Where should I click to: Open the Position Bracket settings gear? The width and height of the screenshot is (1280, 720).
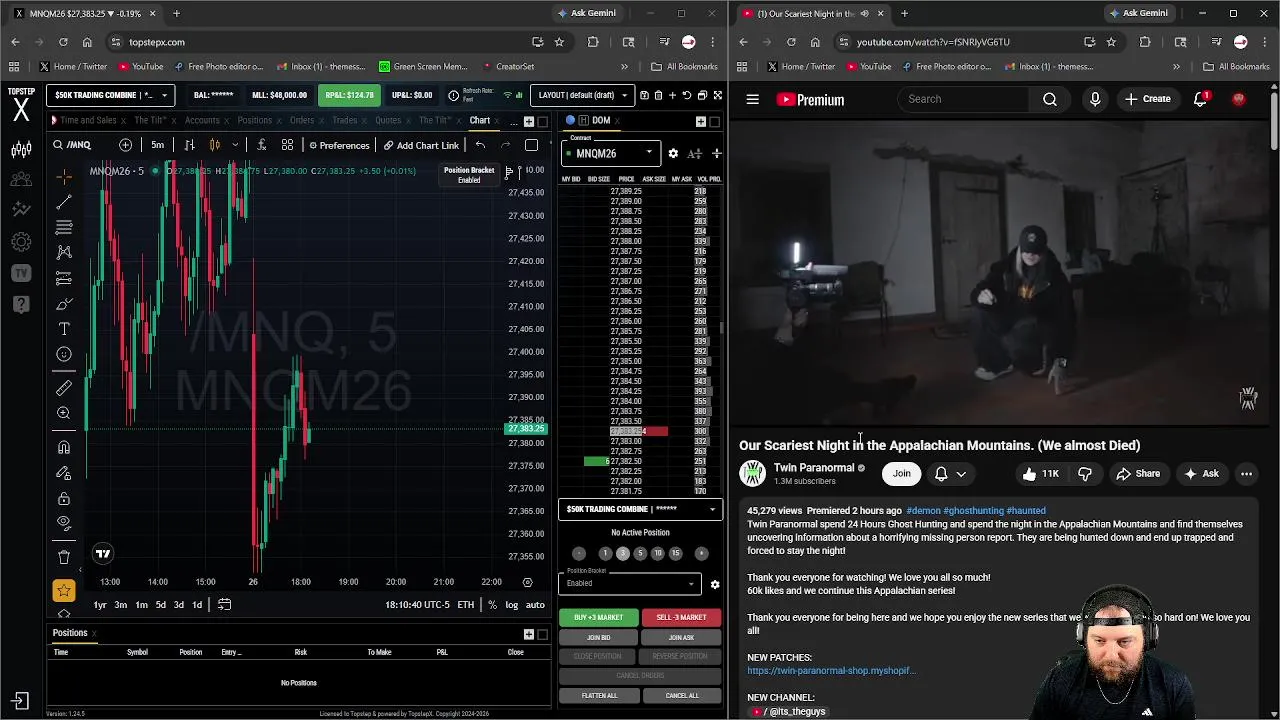[x=714, y=585]
